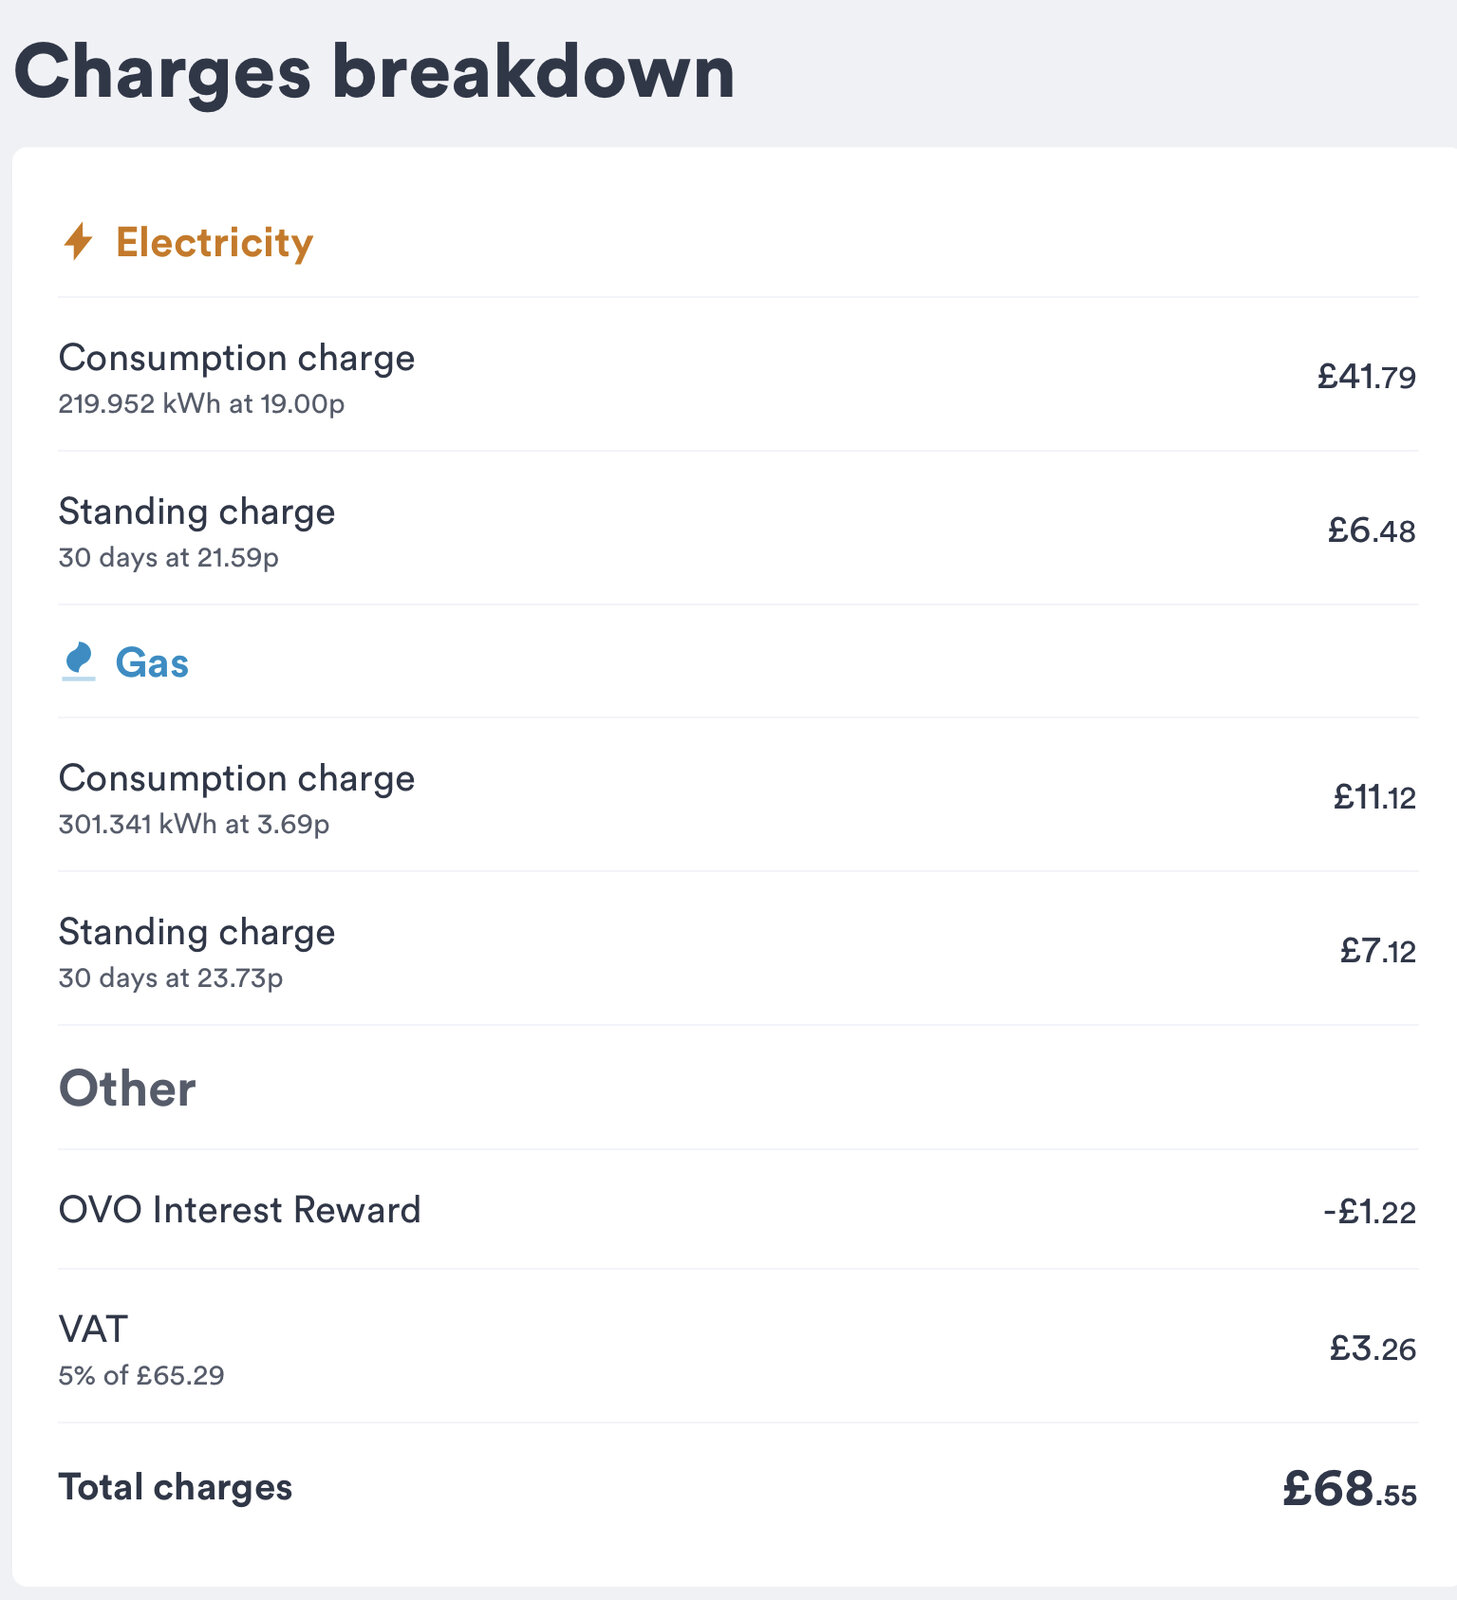Screen dimensions: 1457x1600
Task: Select the Charges breakdown page title
Action: pyautogui.click(x=374, y=72)
